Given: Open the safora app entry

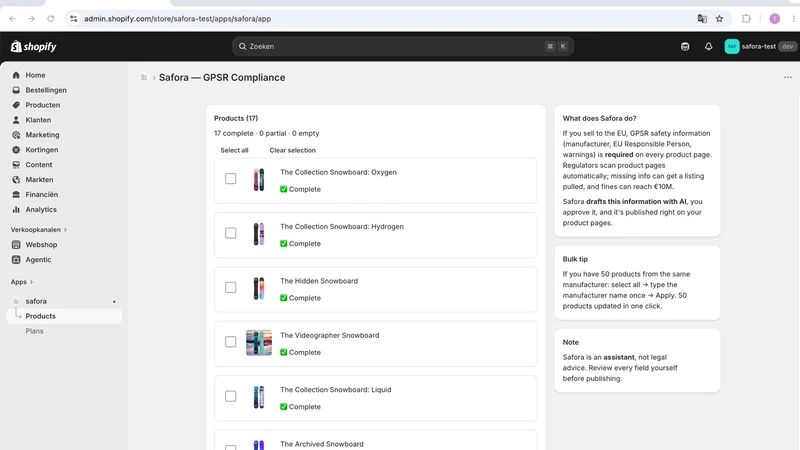Looking at the screenshot, I should click(x=36, y=301).
